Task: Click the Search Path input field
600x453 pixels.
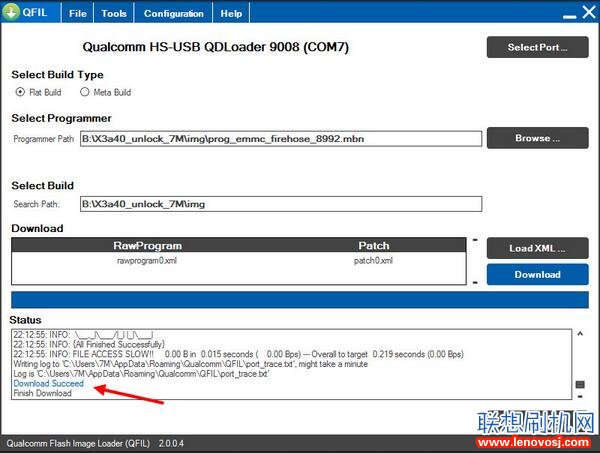Action: [x=281, y=204]
